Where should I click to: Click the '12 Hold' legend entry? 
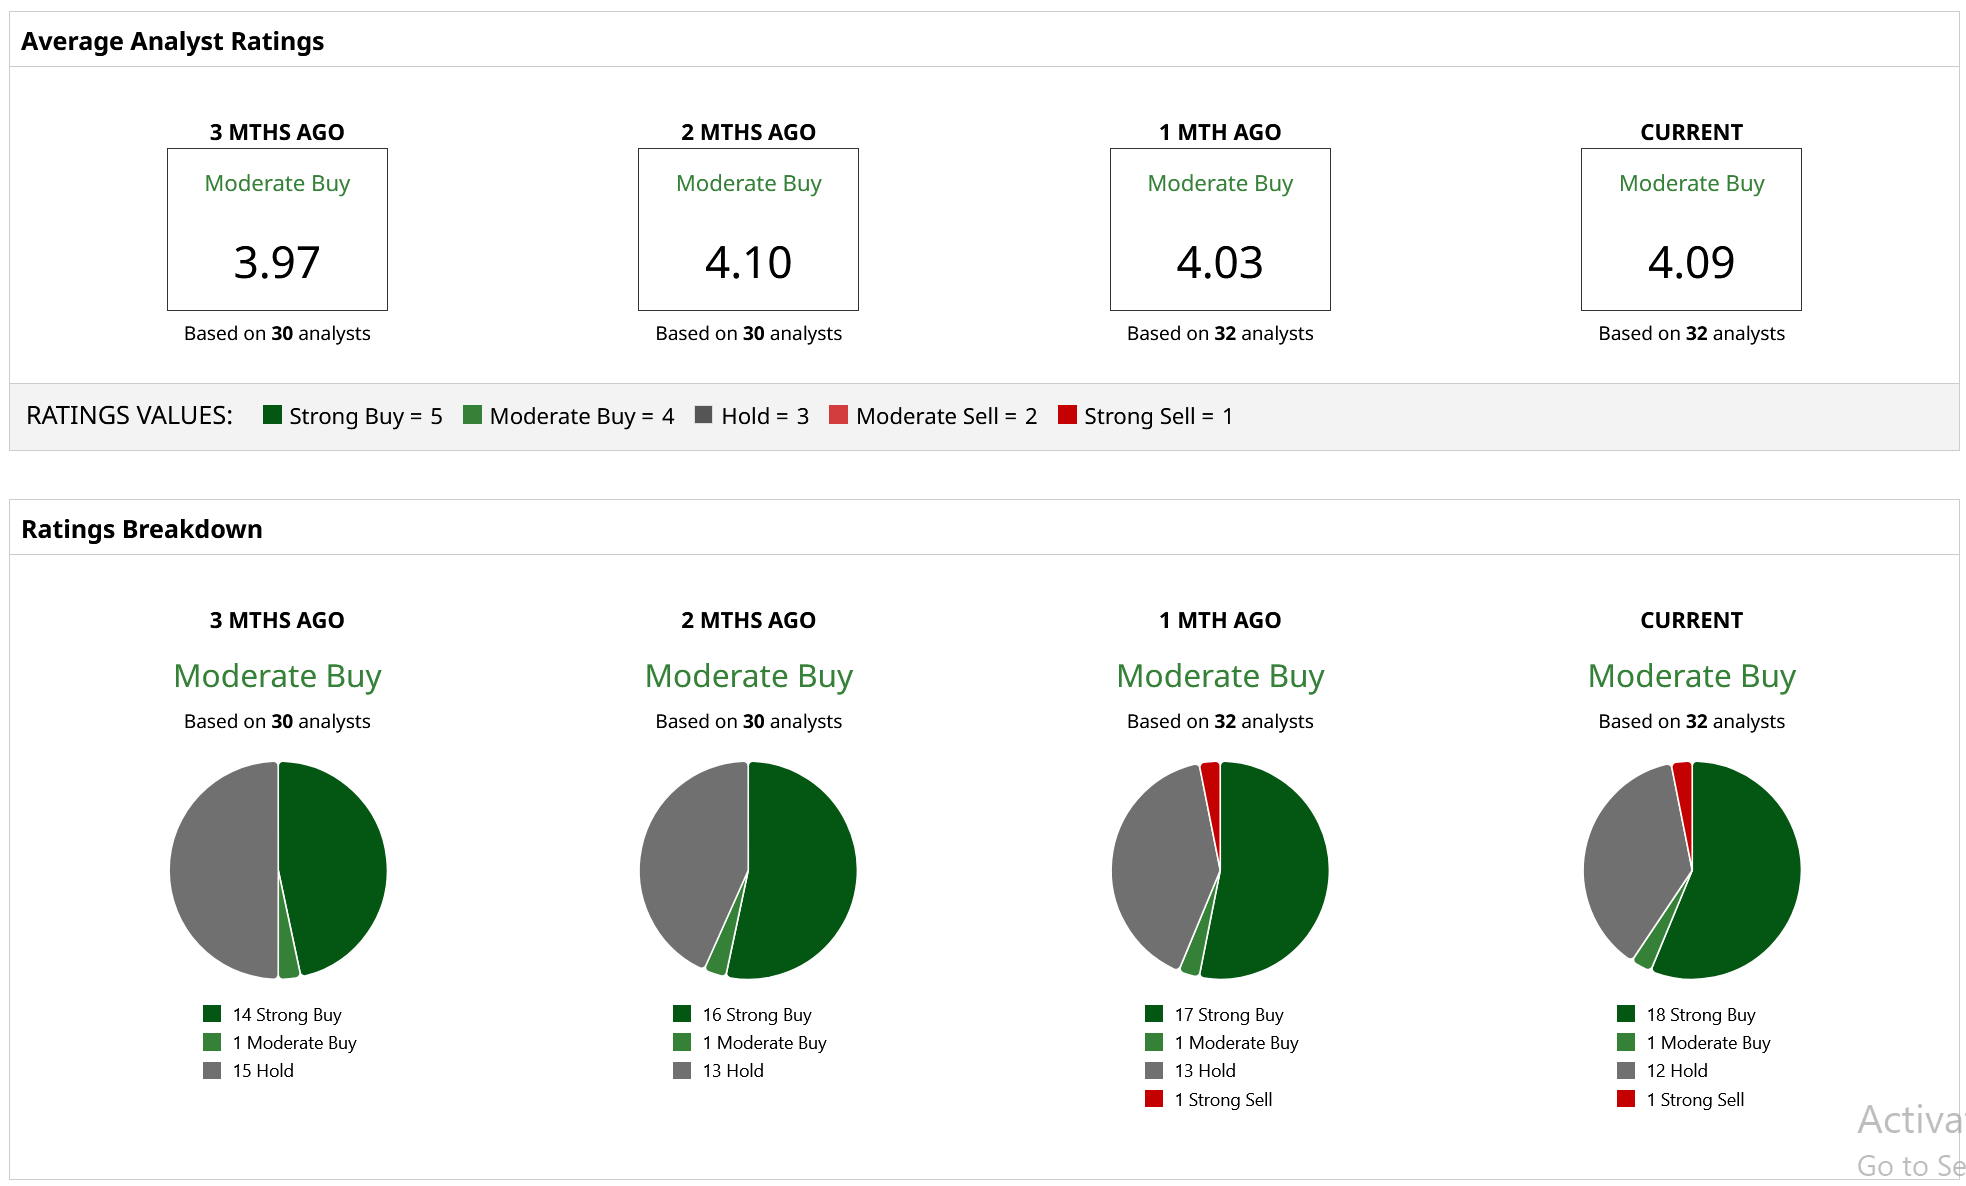tap(1677, 1070)
